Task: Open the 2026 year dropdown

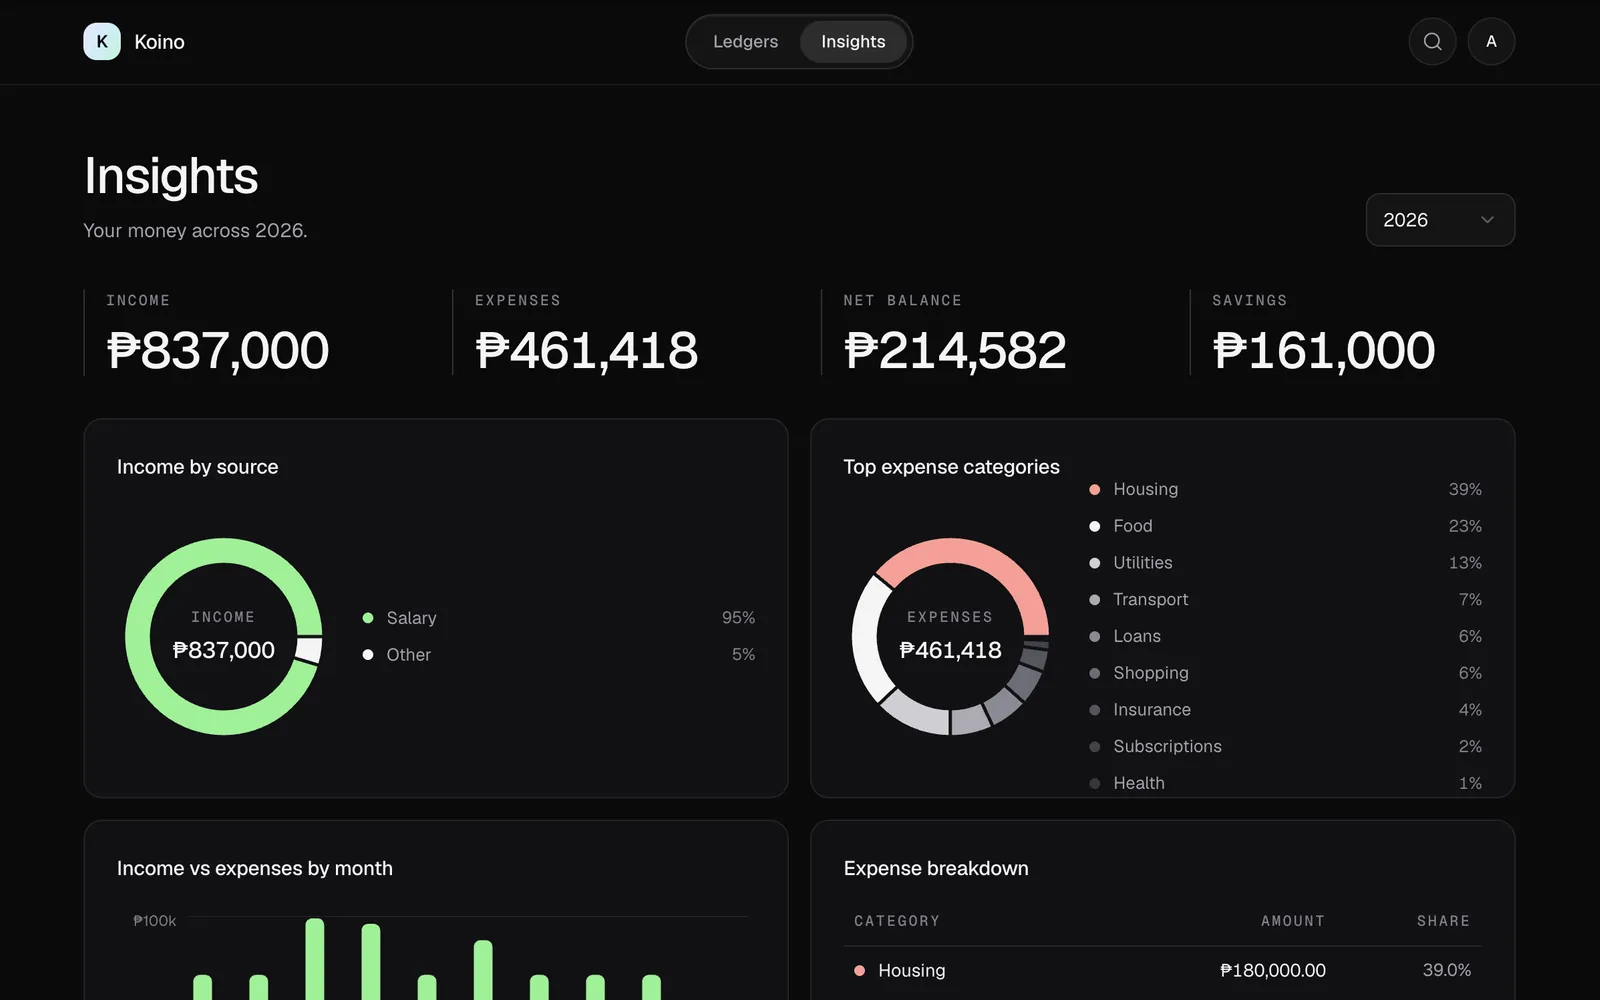Action: (x=1440, y=220)
